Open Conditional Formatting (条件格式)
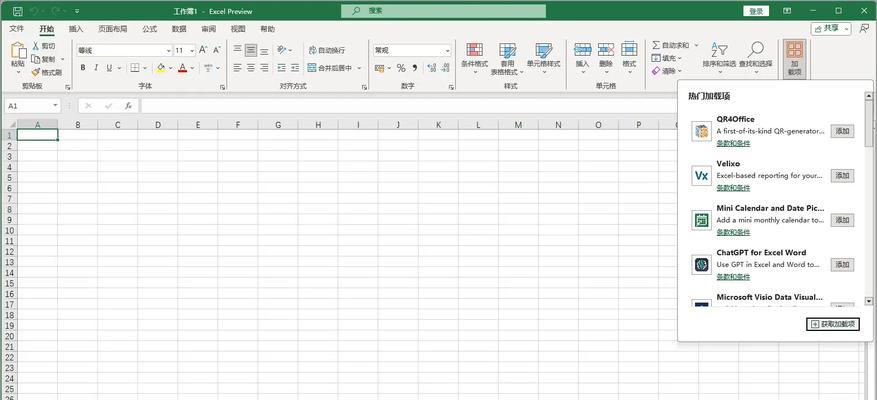 point(475,58)
